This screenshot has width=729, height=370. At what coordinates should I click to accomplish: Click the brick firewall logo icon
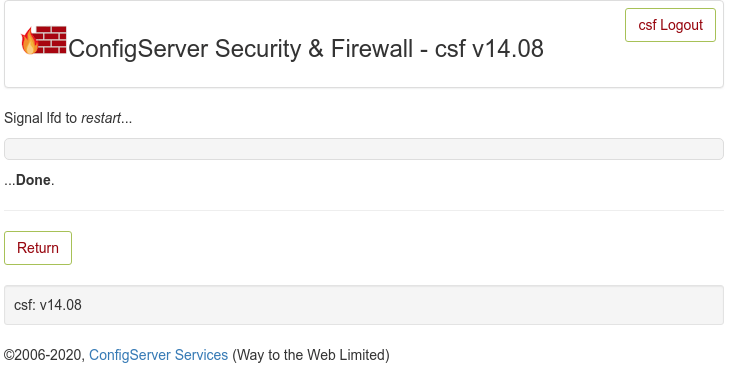[44, 40]
